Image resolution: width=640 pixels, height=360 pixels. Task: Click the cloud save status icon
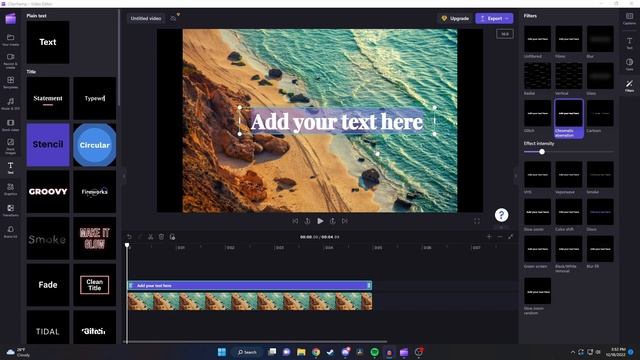tap(173, 18)
